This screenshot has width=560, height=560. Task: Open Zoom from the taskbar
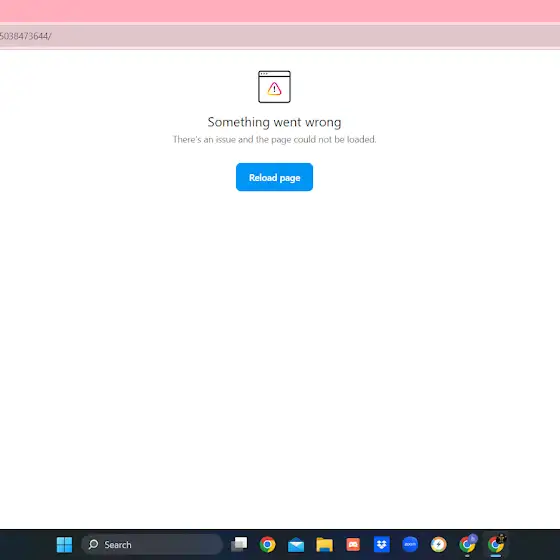tap(410, 545)
